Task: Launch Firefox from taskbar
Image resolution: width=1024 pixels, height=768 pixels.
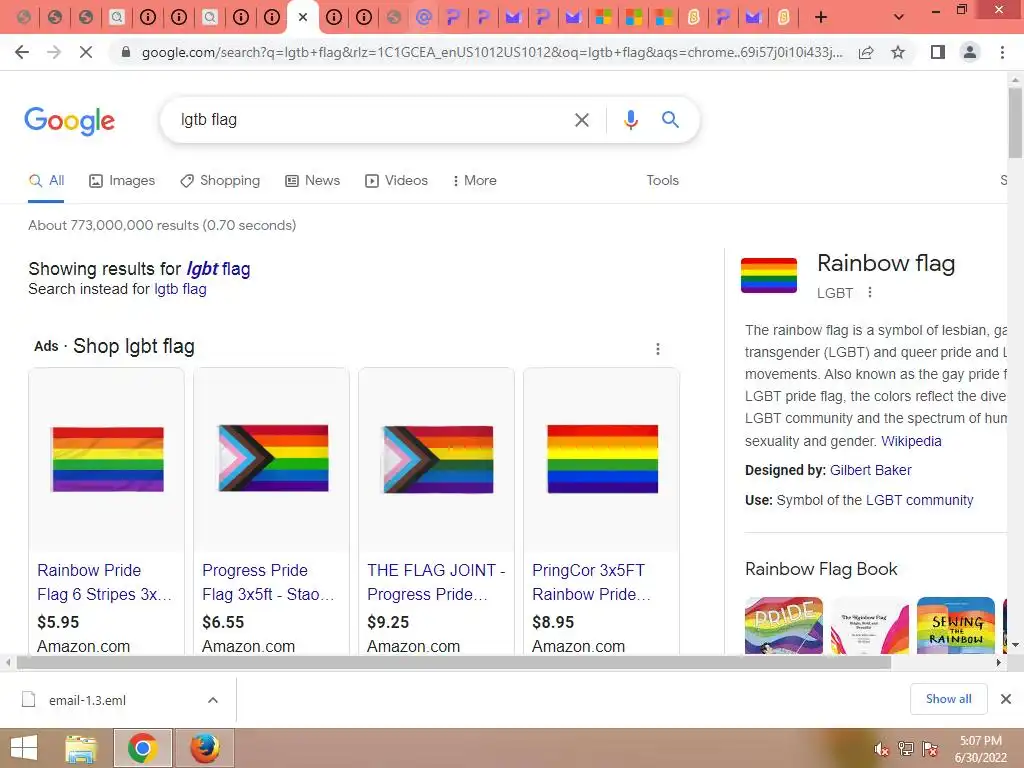Action: 204,748
